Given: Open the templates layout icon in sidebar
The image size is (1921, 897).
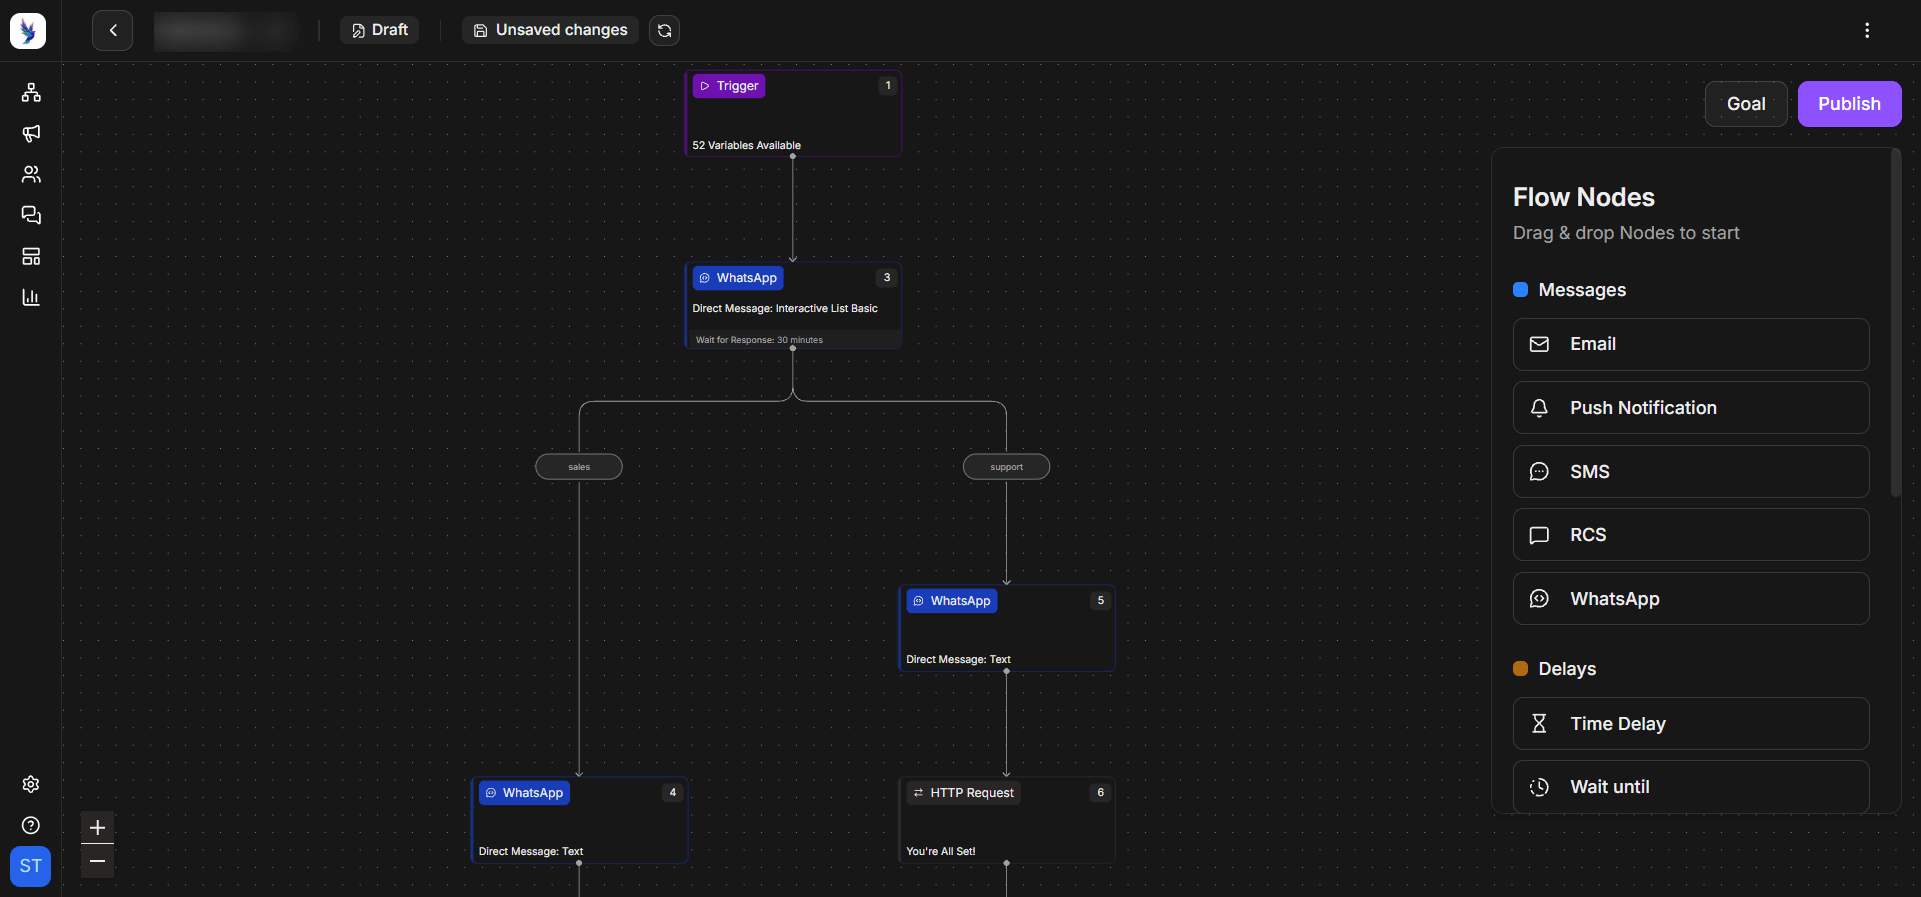Looking at the screenshot, I should tap(31, 256).
